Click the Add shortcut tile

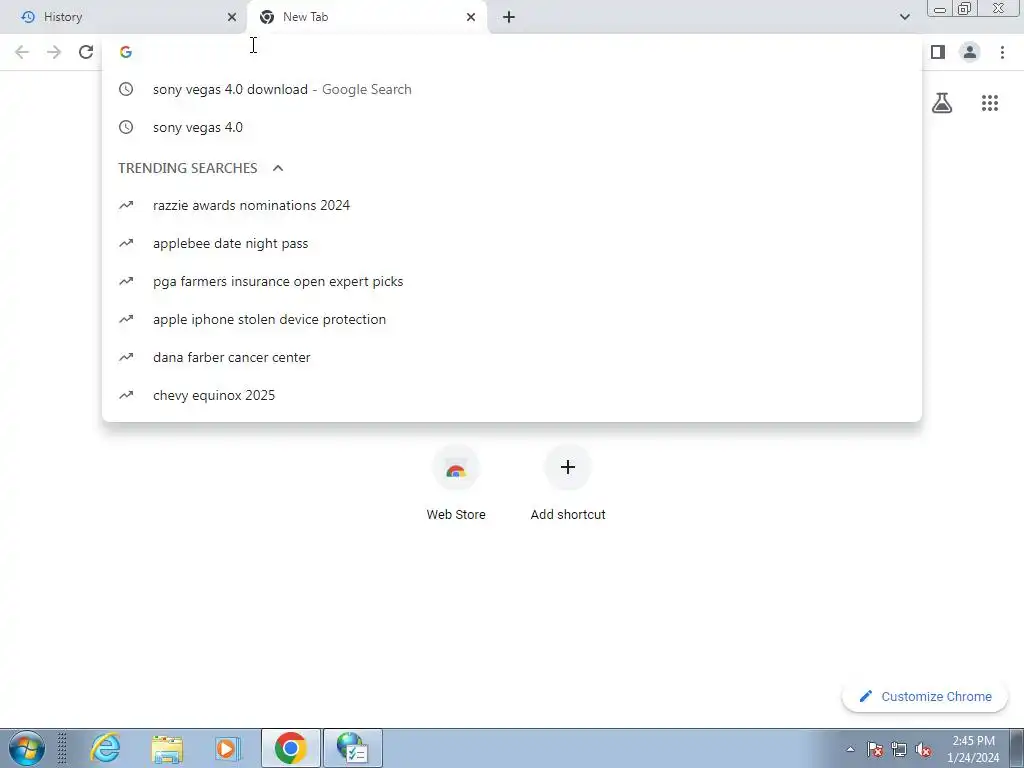568,483
